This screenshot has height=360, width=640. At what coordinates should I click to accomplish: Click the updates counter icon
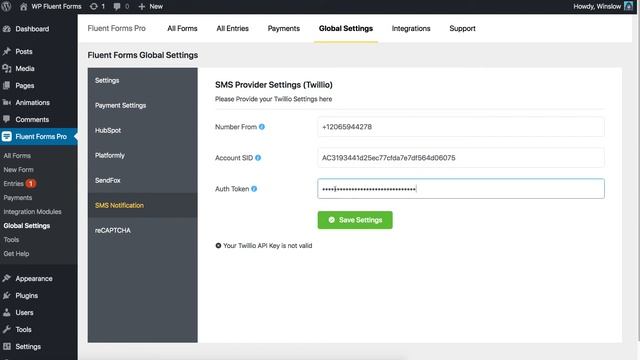(x=93, y=6)
